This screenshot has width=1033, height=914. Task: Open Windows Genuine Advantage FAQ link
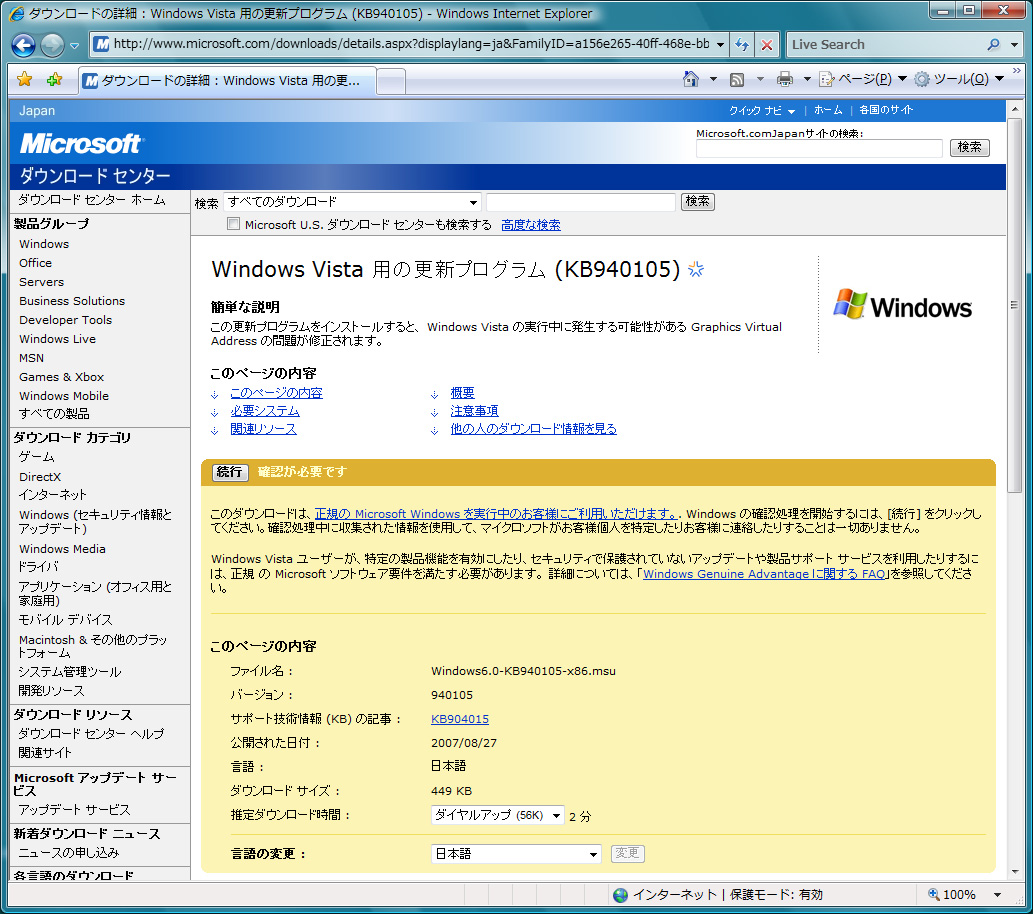[764, 574]
